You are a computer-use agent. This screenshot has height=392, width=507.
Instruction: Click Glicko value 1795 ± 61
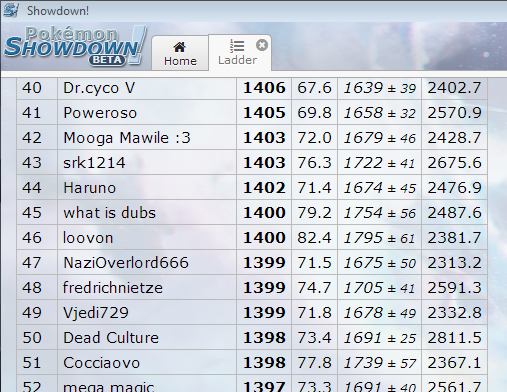379,238
